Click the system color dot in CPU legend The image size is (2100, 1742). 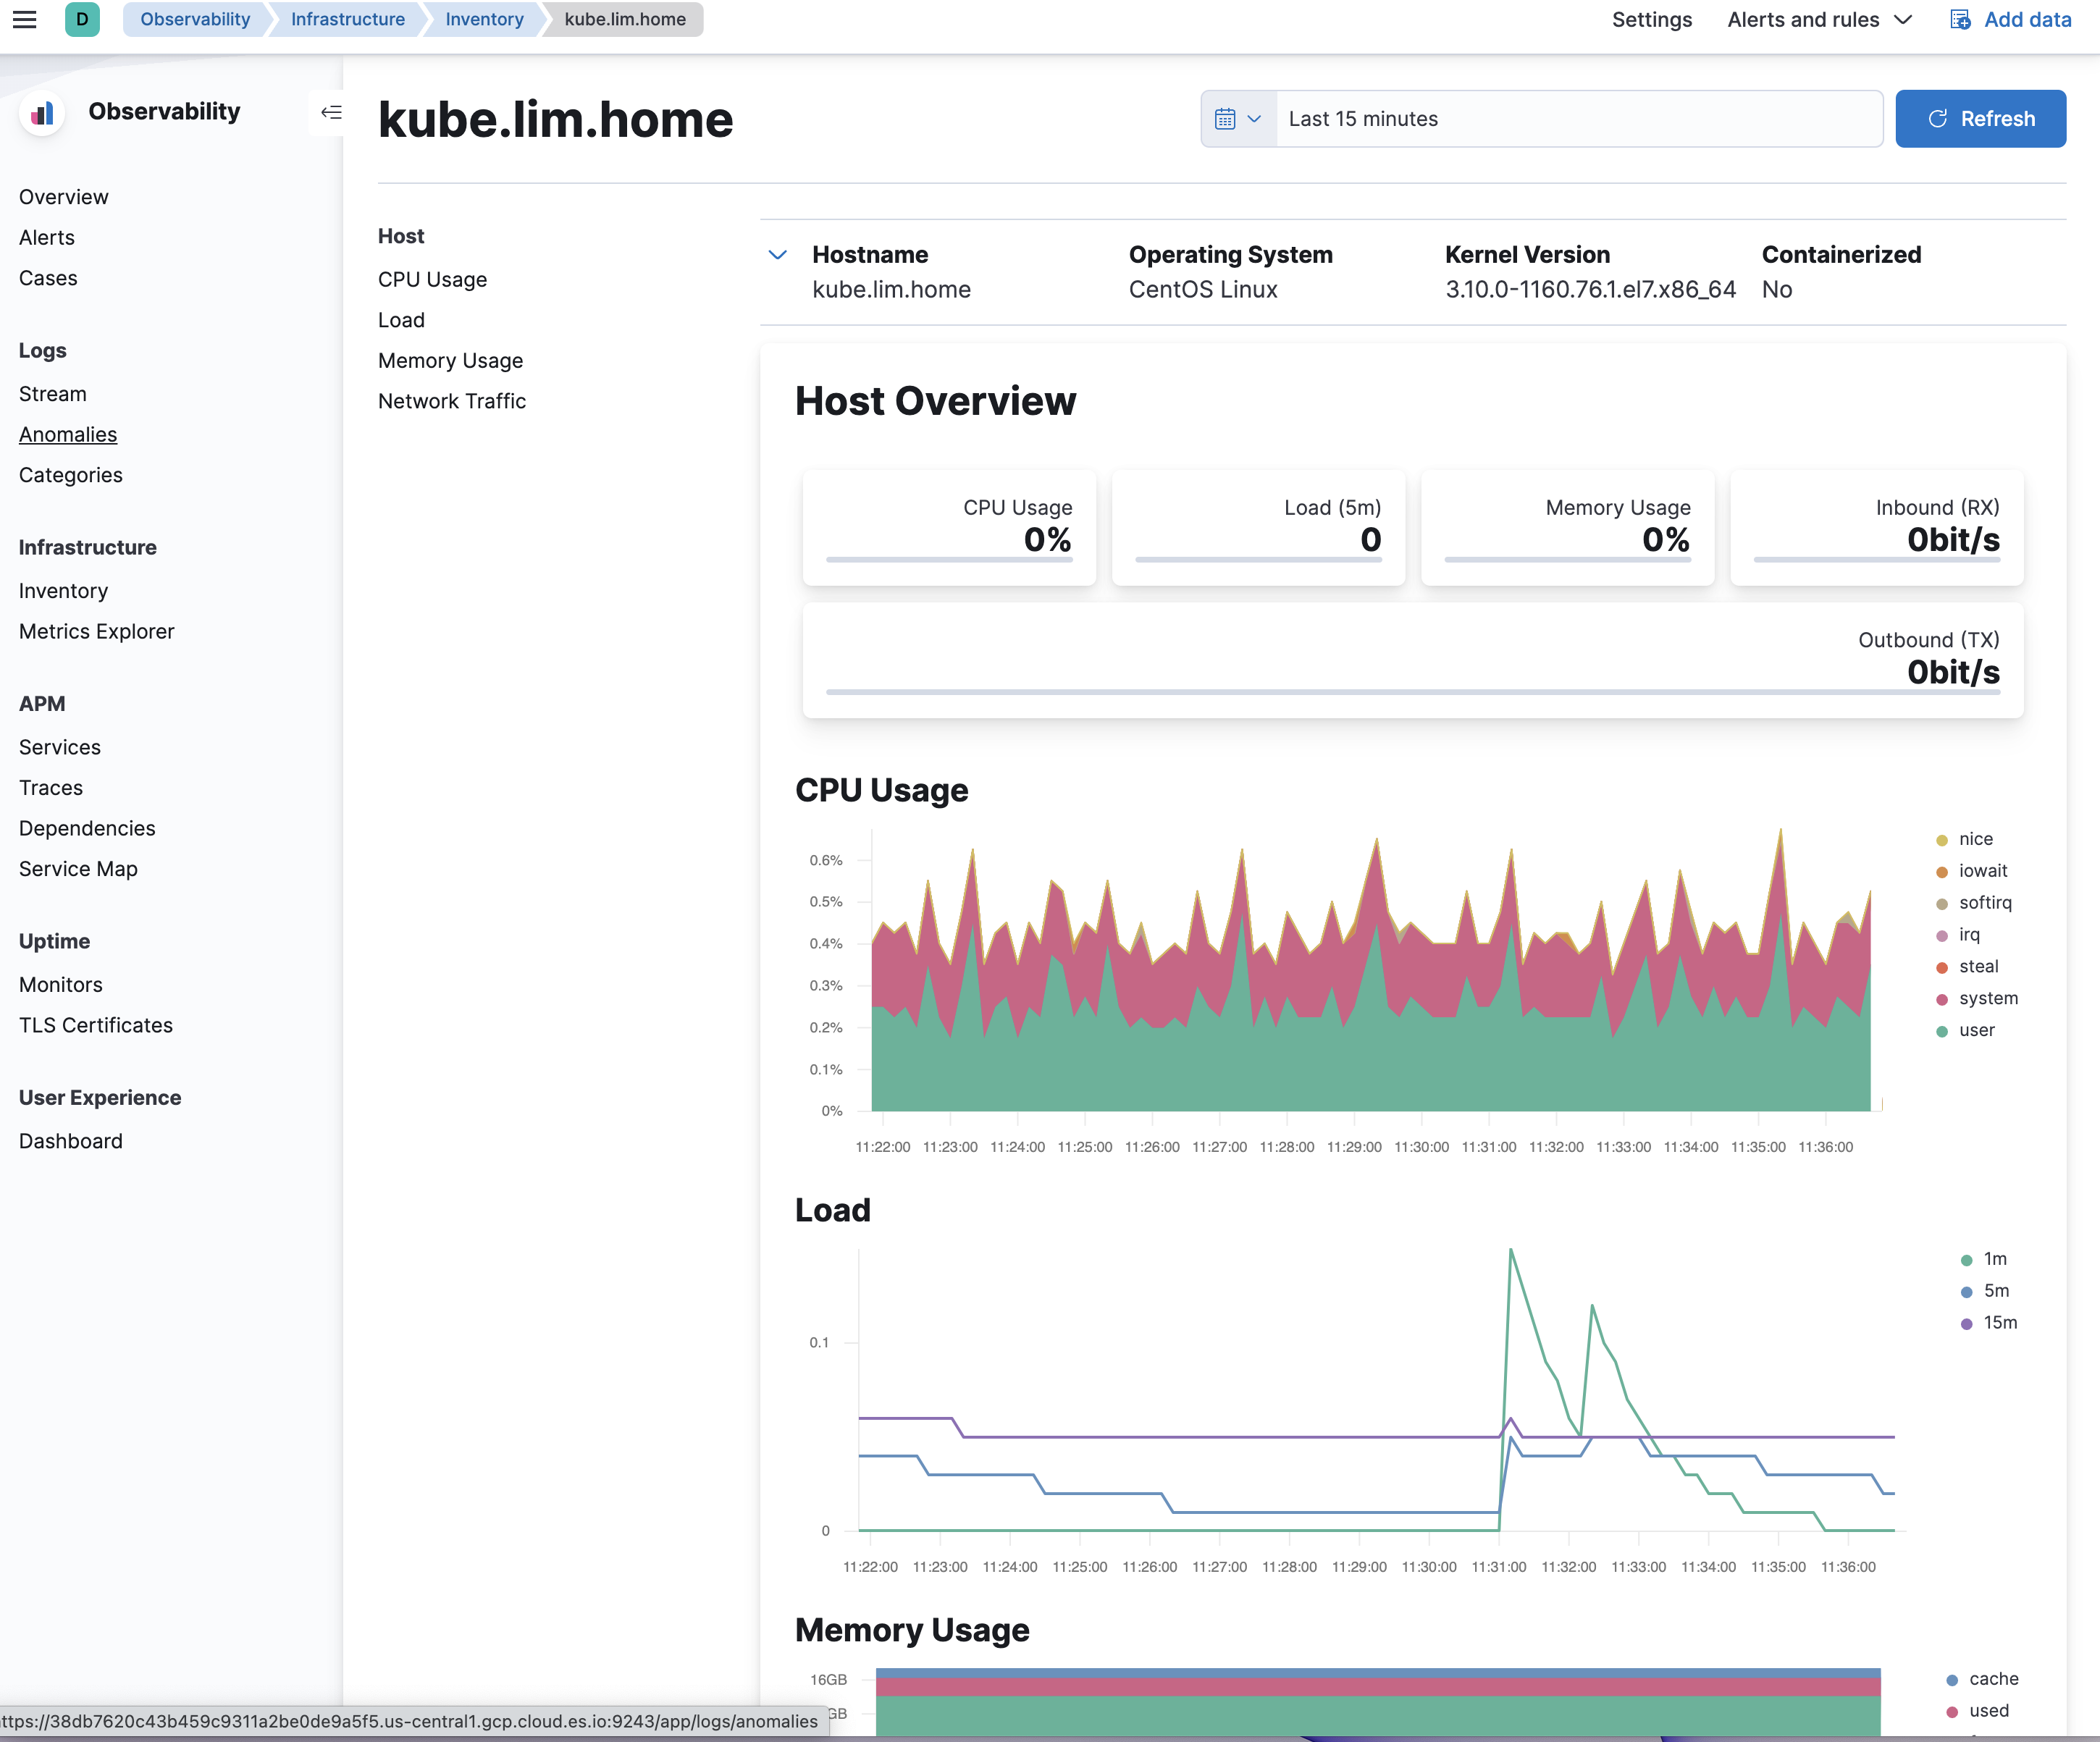[1941, 999]
